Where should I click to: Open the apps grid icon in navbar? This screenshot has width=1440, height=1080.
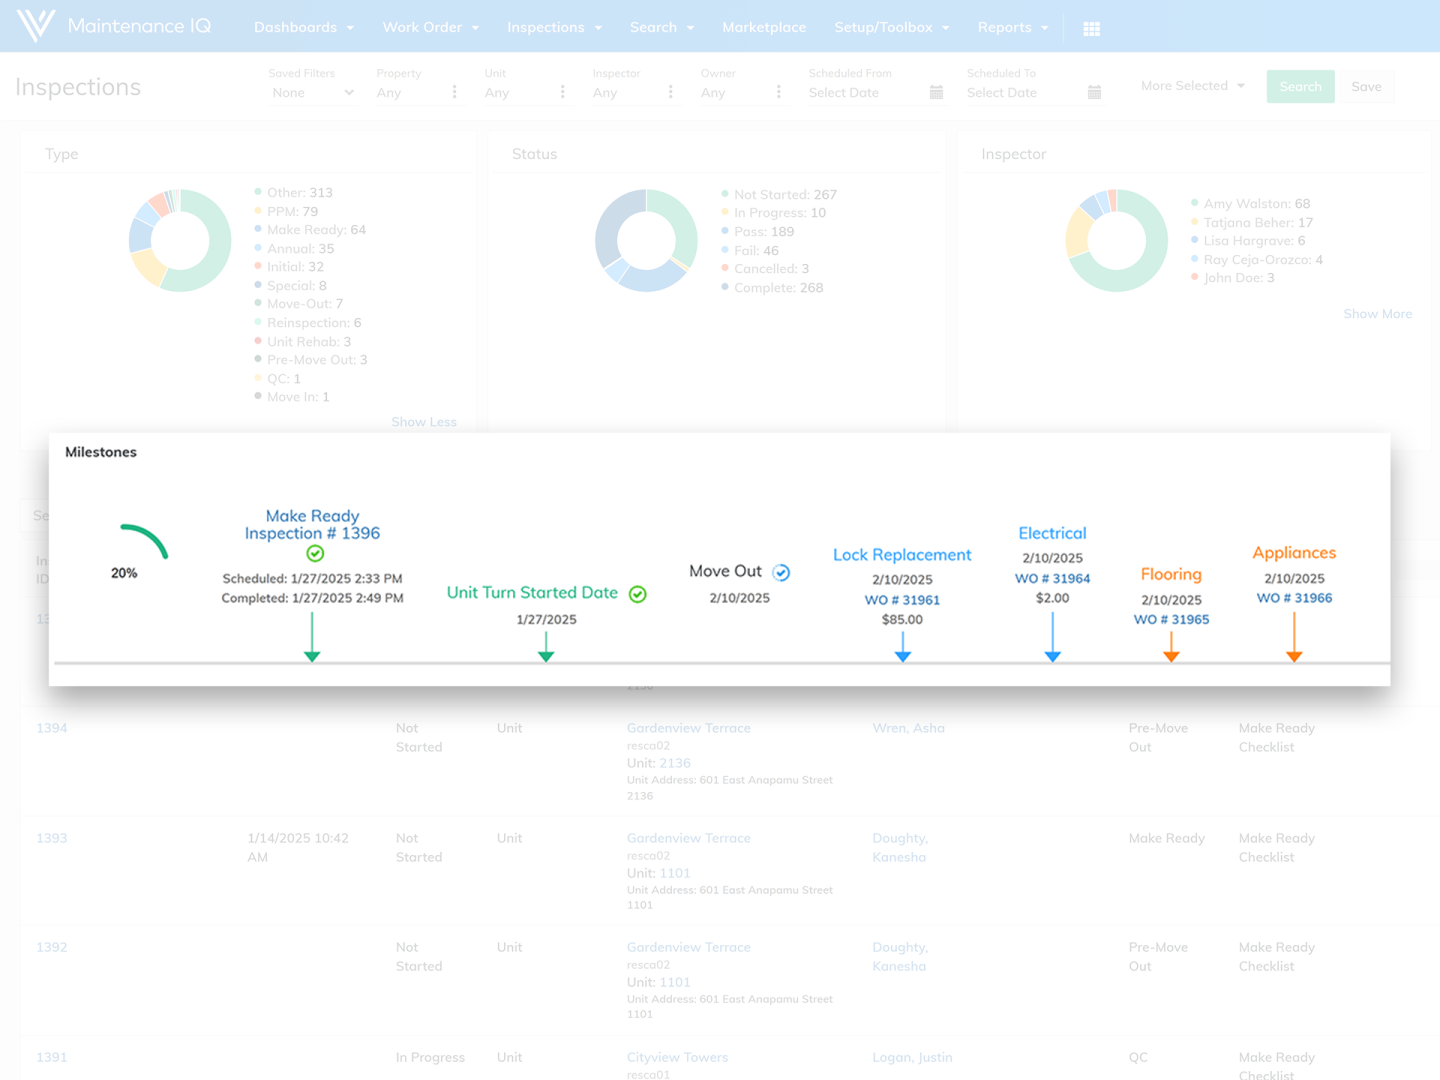tap(1091, 29)
